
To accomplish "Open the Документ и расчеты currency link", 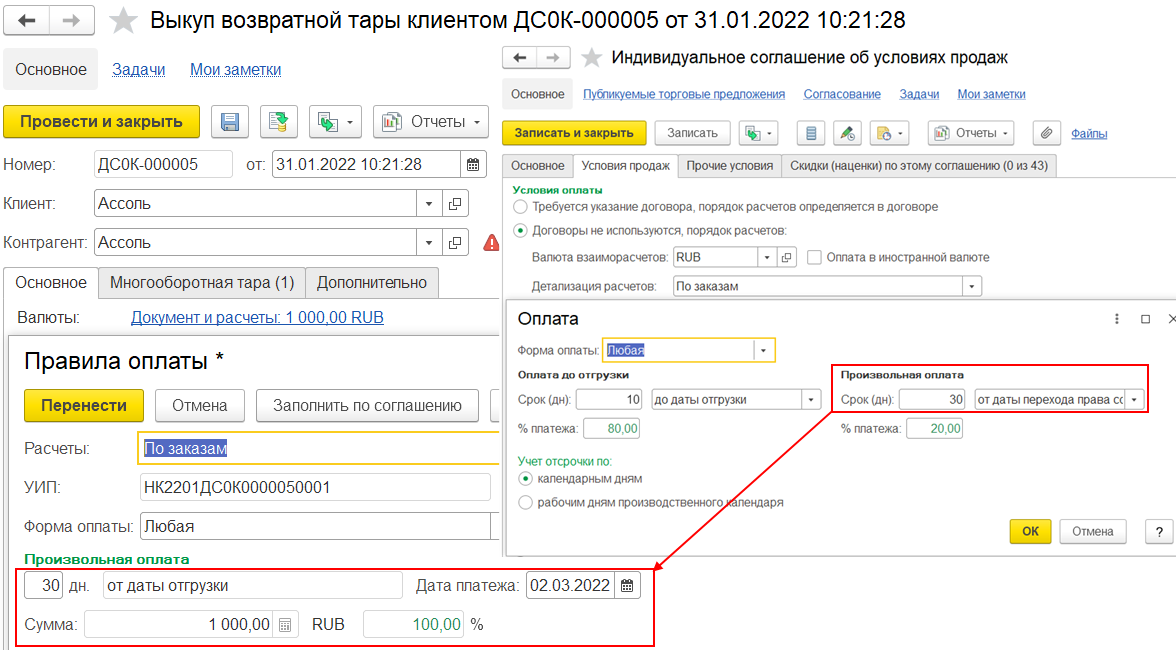I will point(257,318).
